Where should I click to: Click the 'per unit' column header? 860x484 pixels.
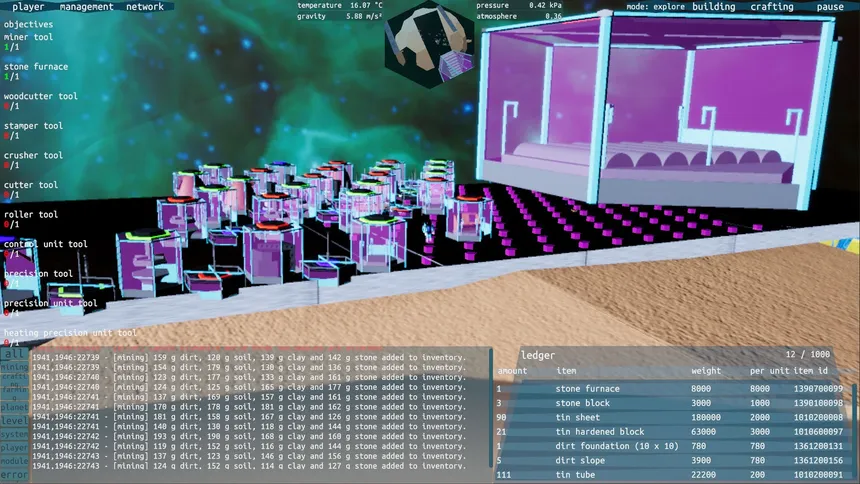tap(770, 371)
